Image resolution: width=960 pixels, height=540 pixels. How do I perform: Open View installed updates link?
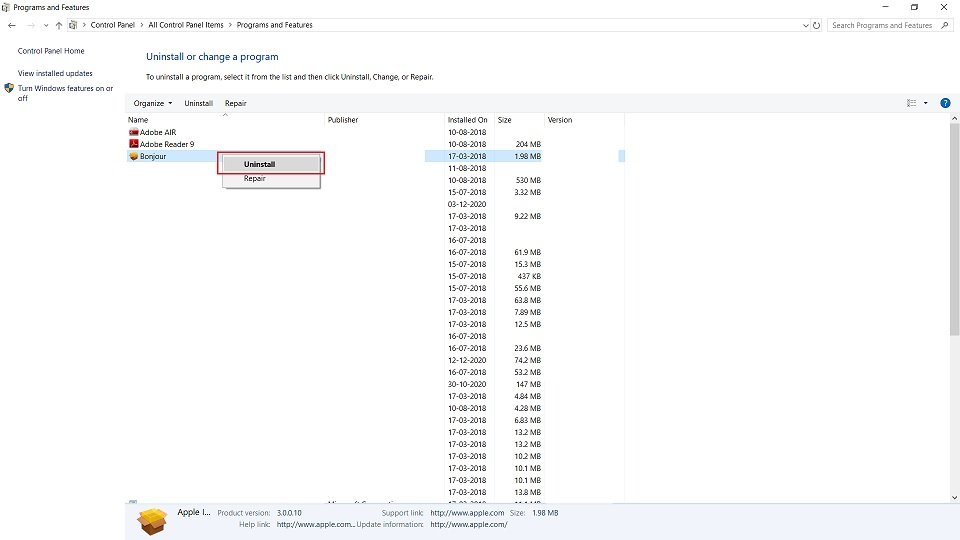(55, 73)
